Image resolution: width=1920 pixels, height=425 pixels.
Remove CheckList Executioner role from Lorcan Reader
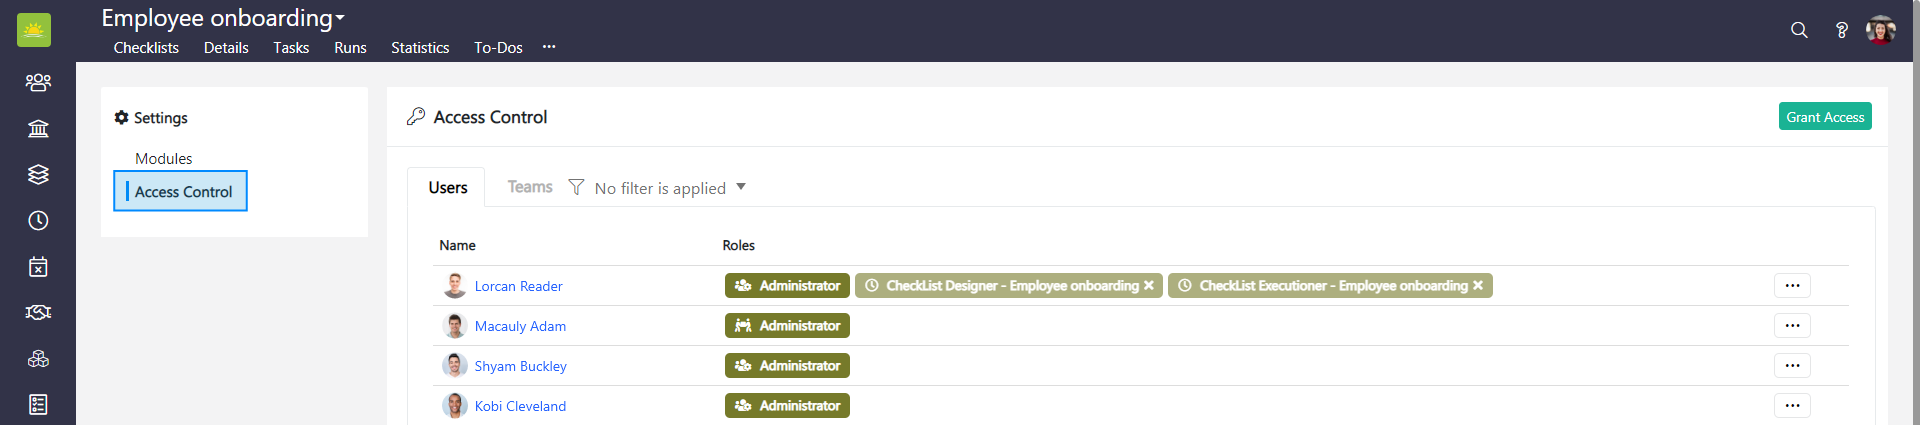coord(1478,286)
